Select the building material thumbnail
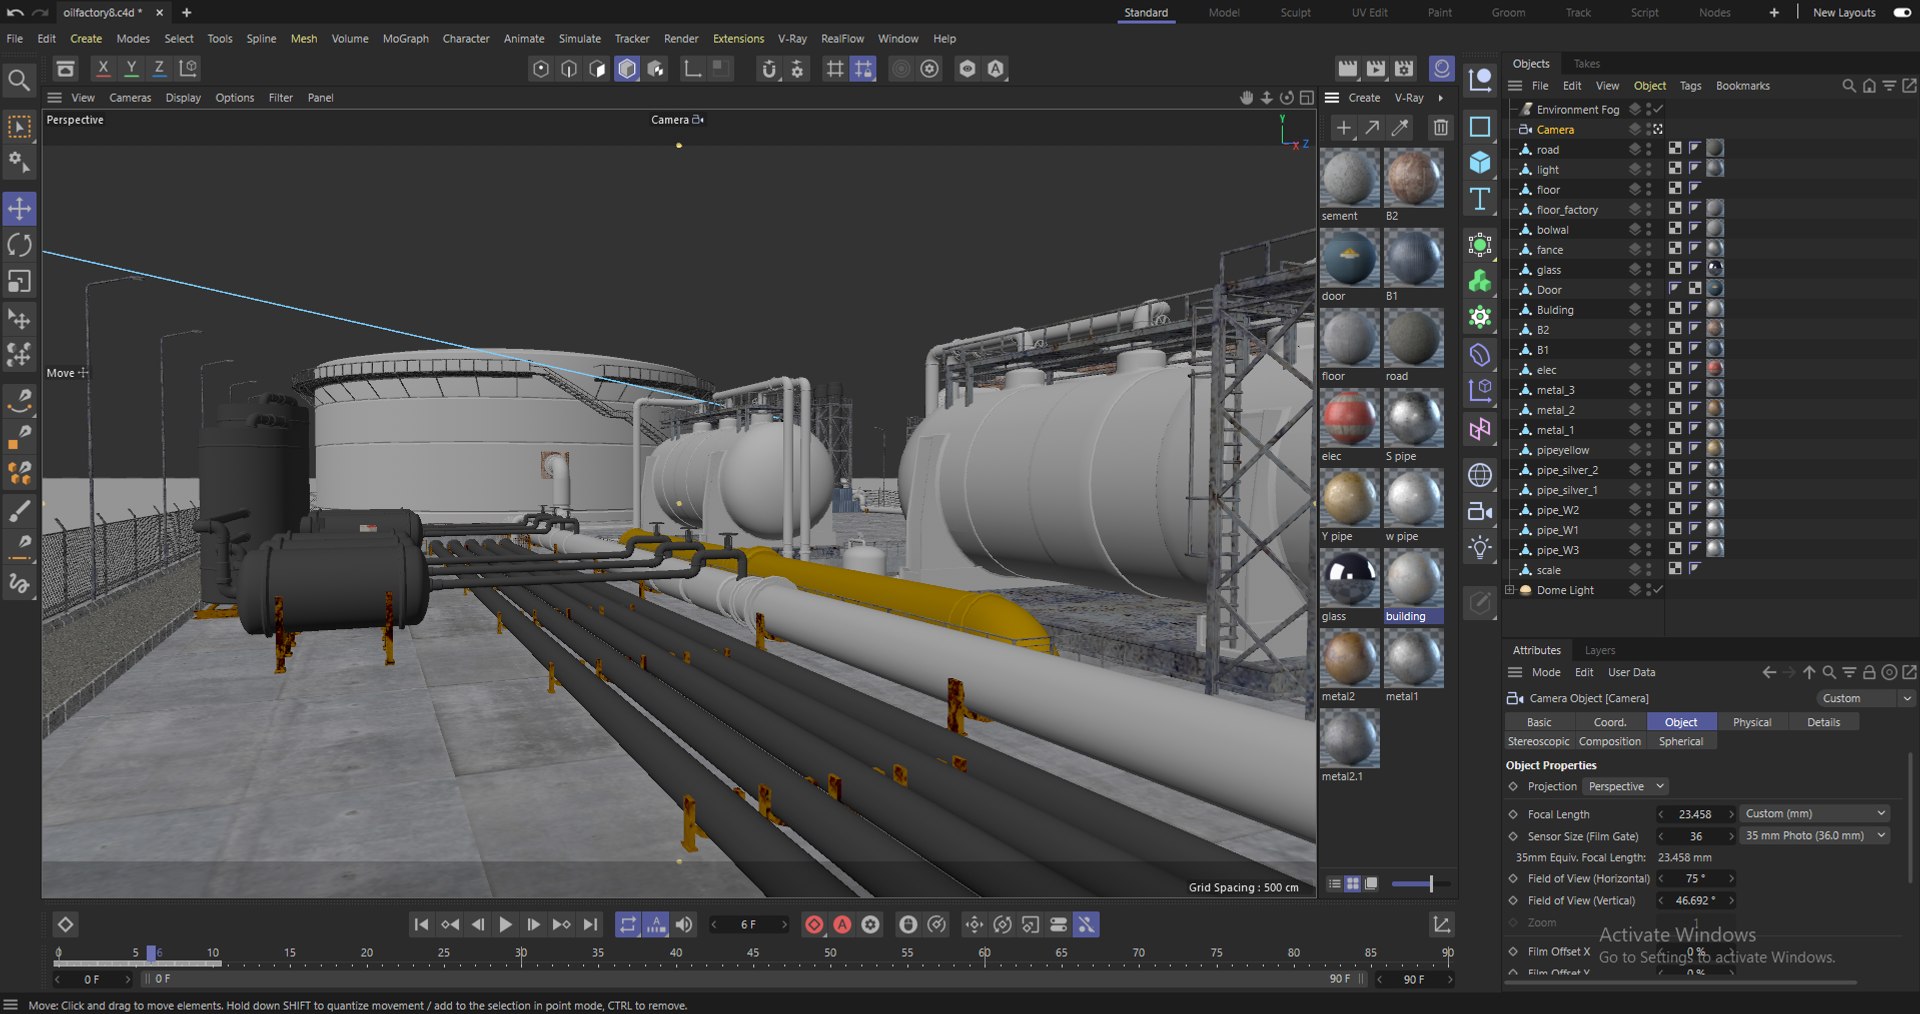This screenshot has width=1920, height=1014. coord(1413,579)
